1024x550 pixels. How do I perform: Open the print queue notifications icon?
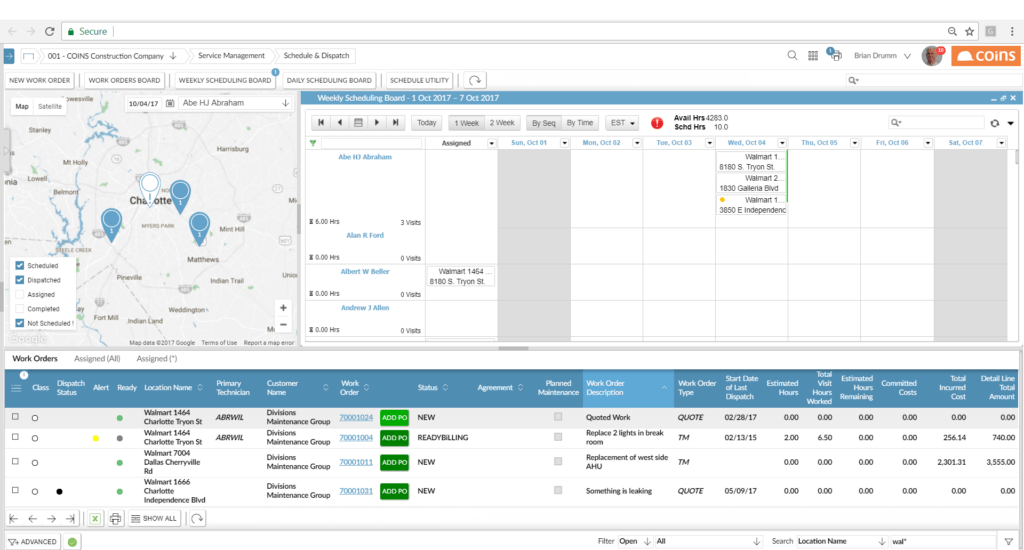(x=835, y=56)
